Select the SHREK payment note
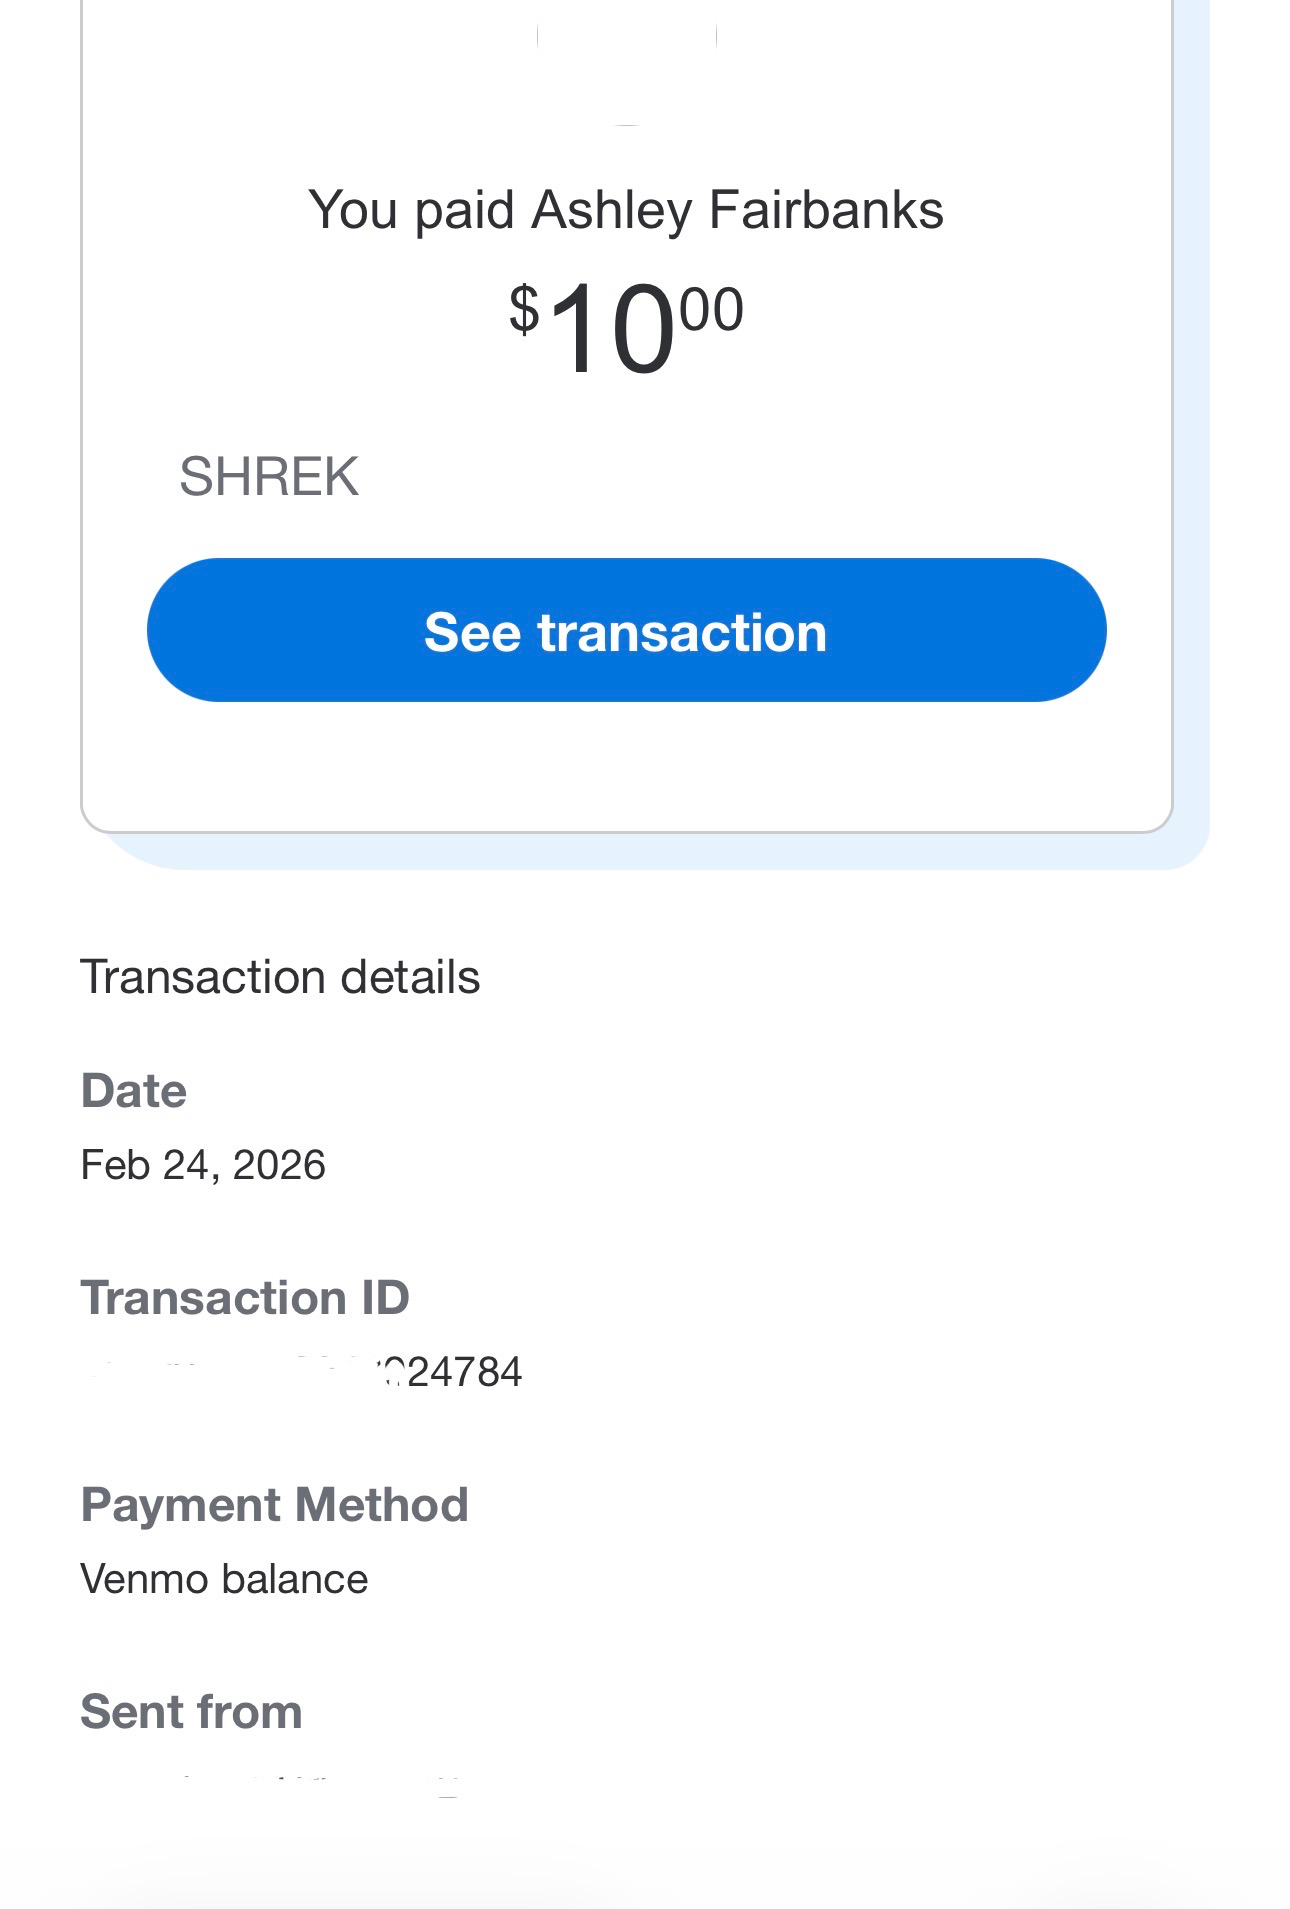Viewport: 1290px width, 1909px height. pyautogui.click(x=268, y=476)
